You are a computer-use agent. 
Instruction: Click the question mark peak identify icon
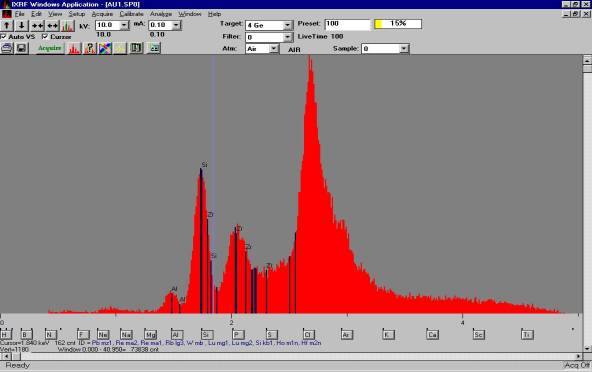click(x=90, y=48)
